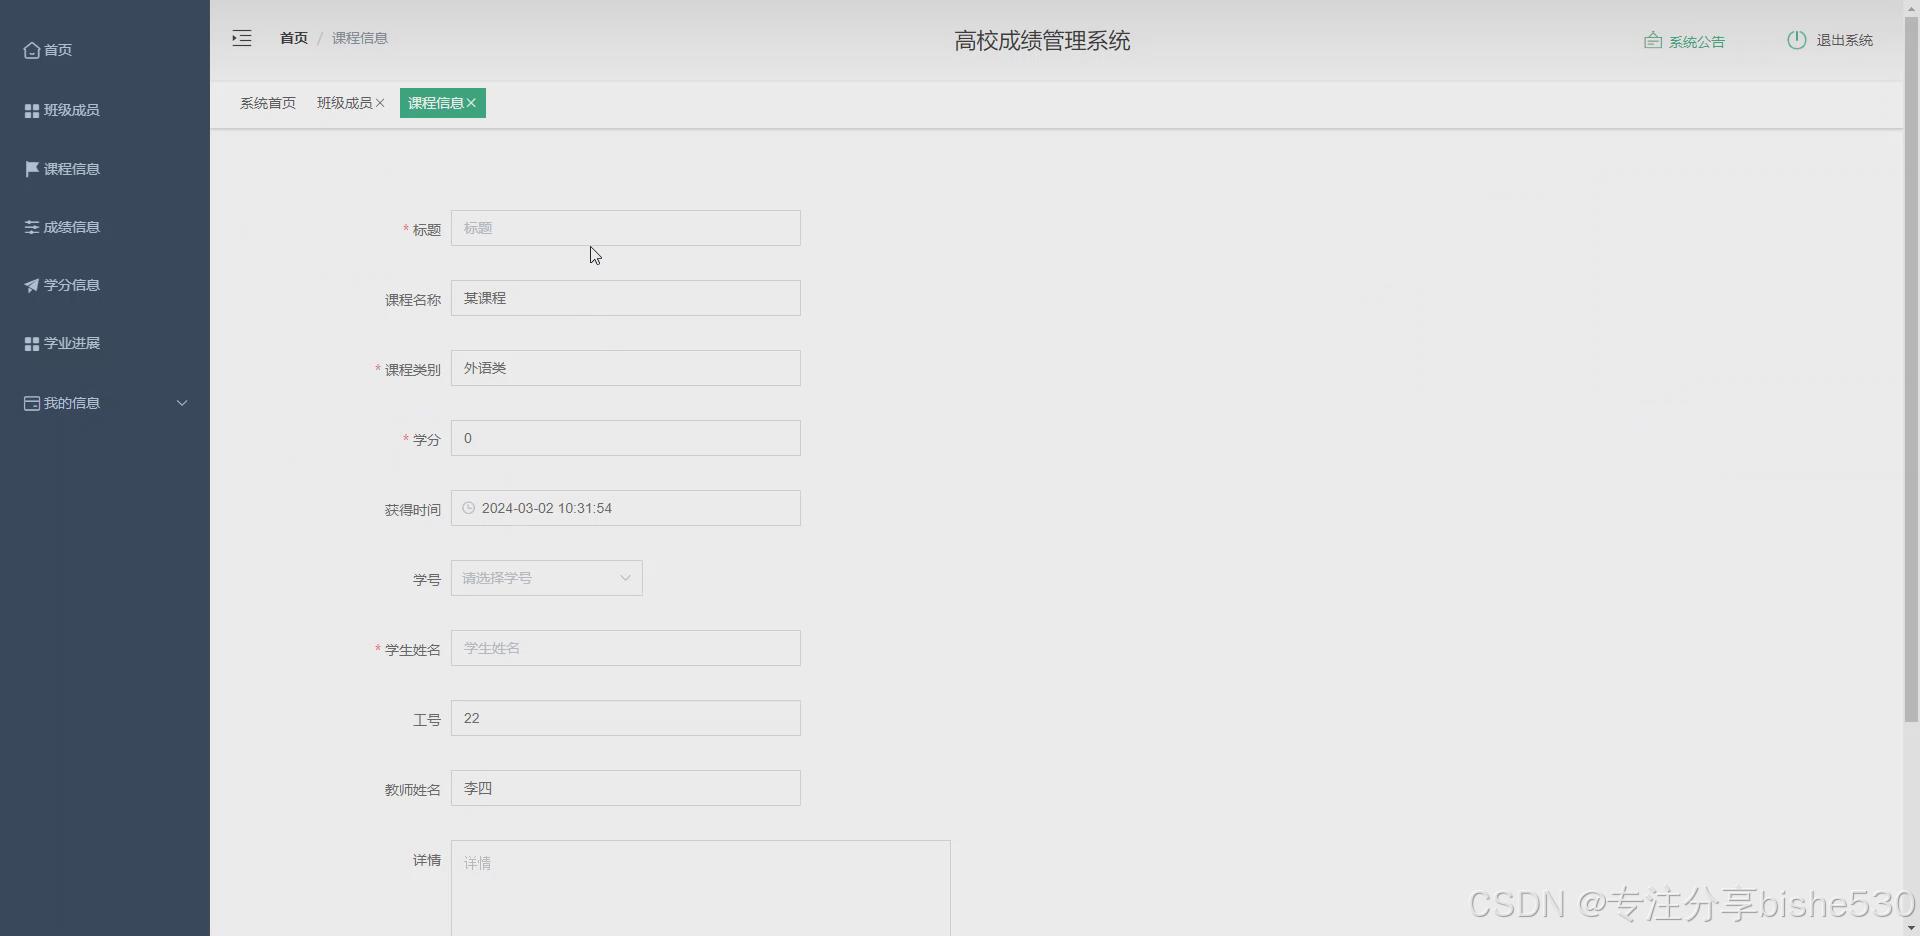Click the 课程名称 field containing 某课程
1920x936 pixels.
point(626,298)
